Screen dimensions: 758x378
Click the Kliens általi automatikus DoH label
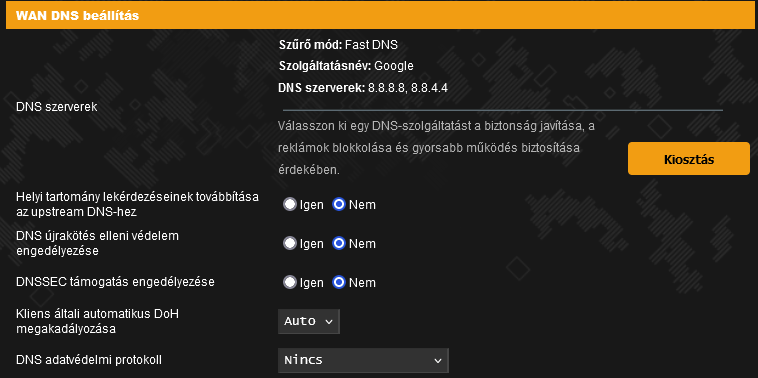click(x=98, y=321)
